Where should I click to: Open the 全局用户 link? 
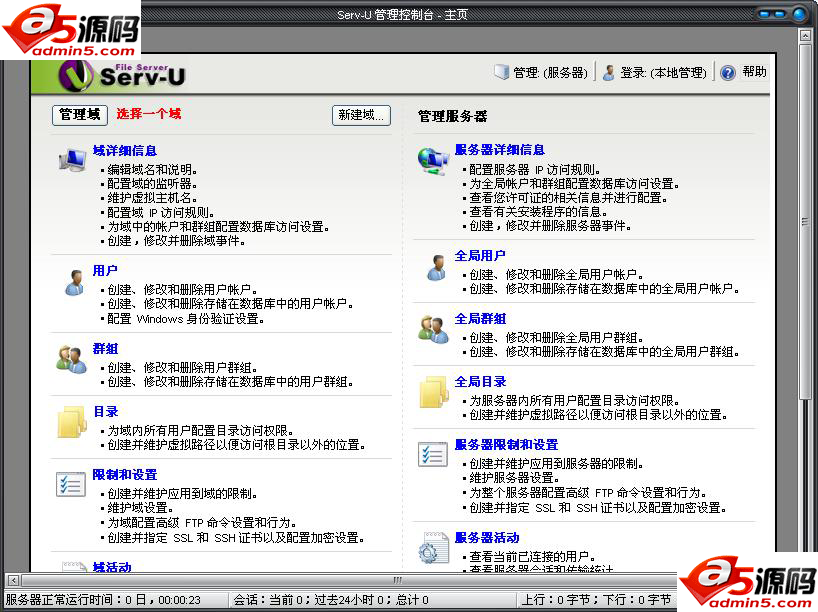tap(480, 256)
